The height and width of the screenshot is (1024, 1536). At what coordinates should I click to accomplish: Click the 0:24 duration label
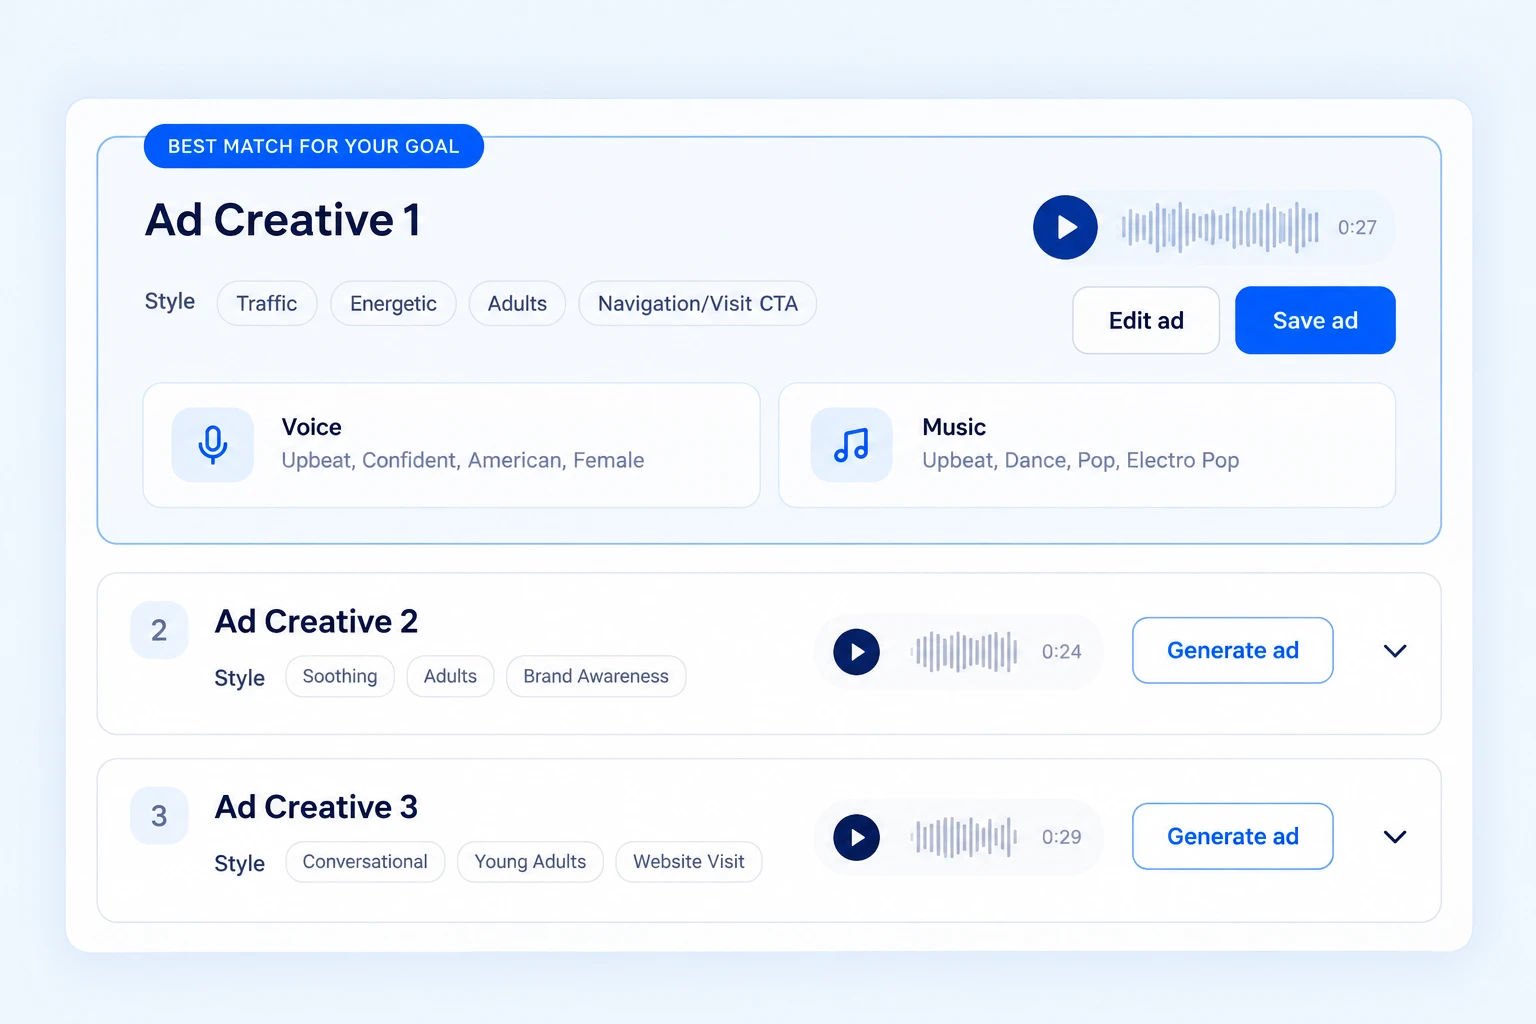point(1062,652)
